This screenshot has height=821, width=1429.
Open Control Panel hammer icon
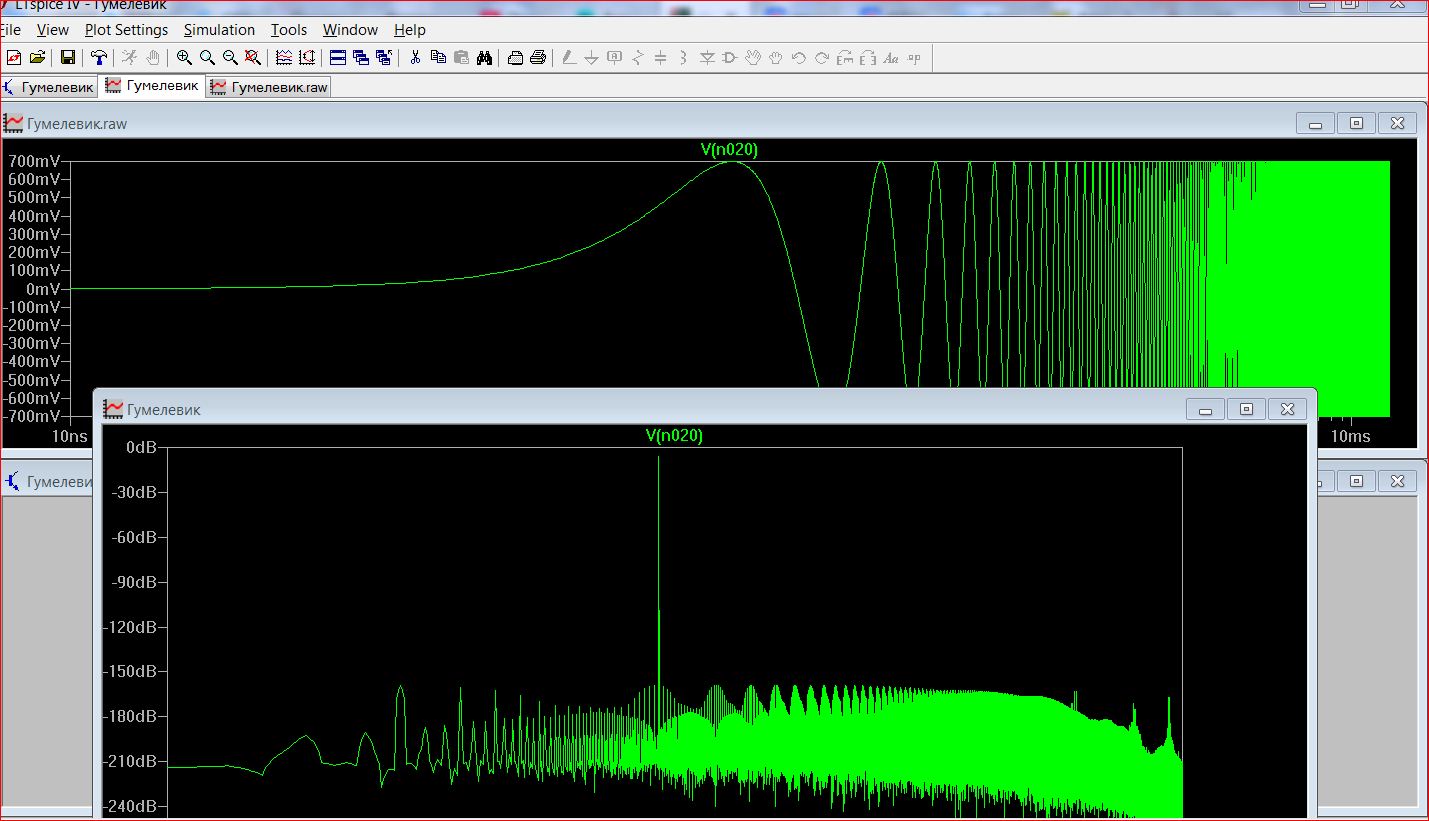click(x=98, y=58)
